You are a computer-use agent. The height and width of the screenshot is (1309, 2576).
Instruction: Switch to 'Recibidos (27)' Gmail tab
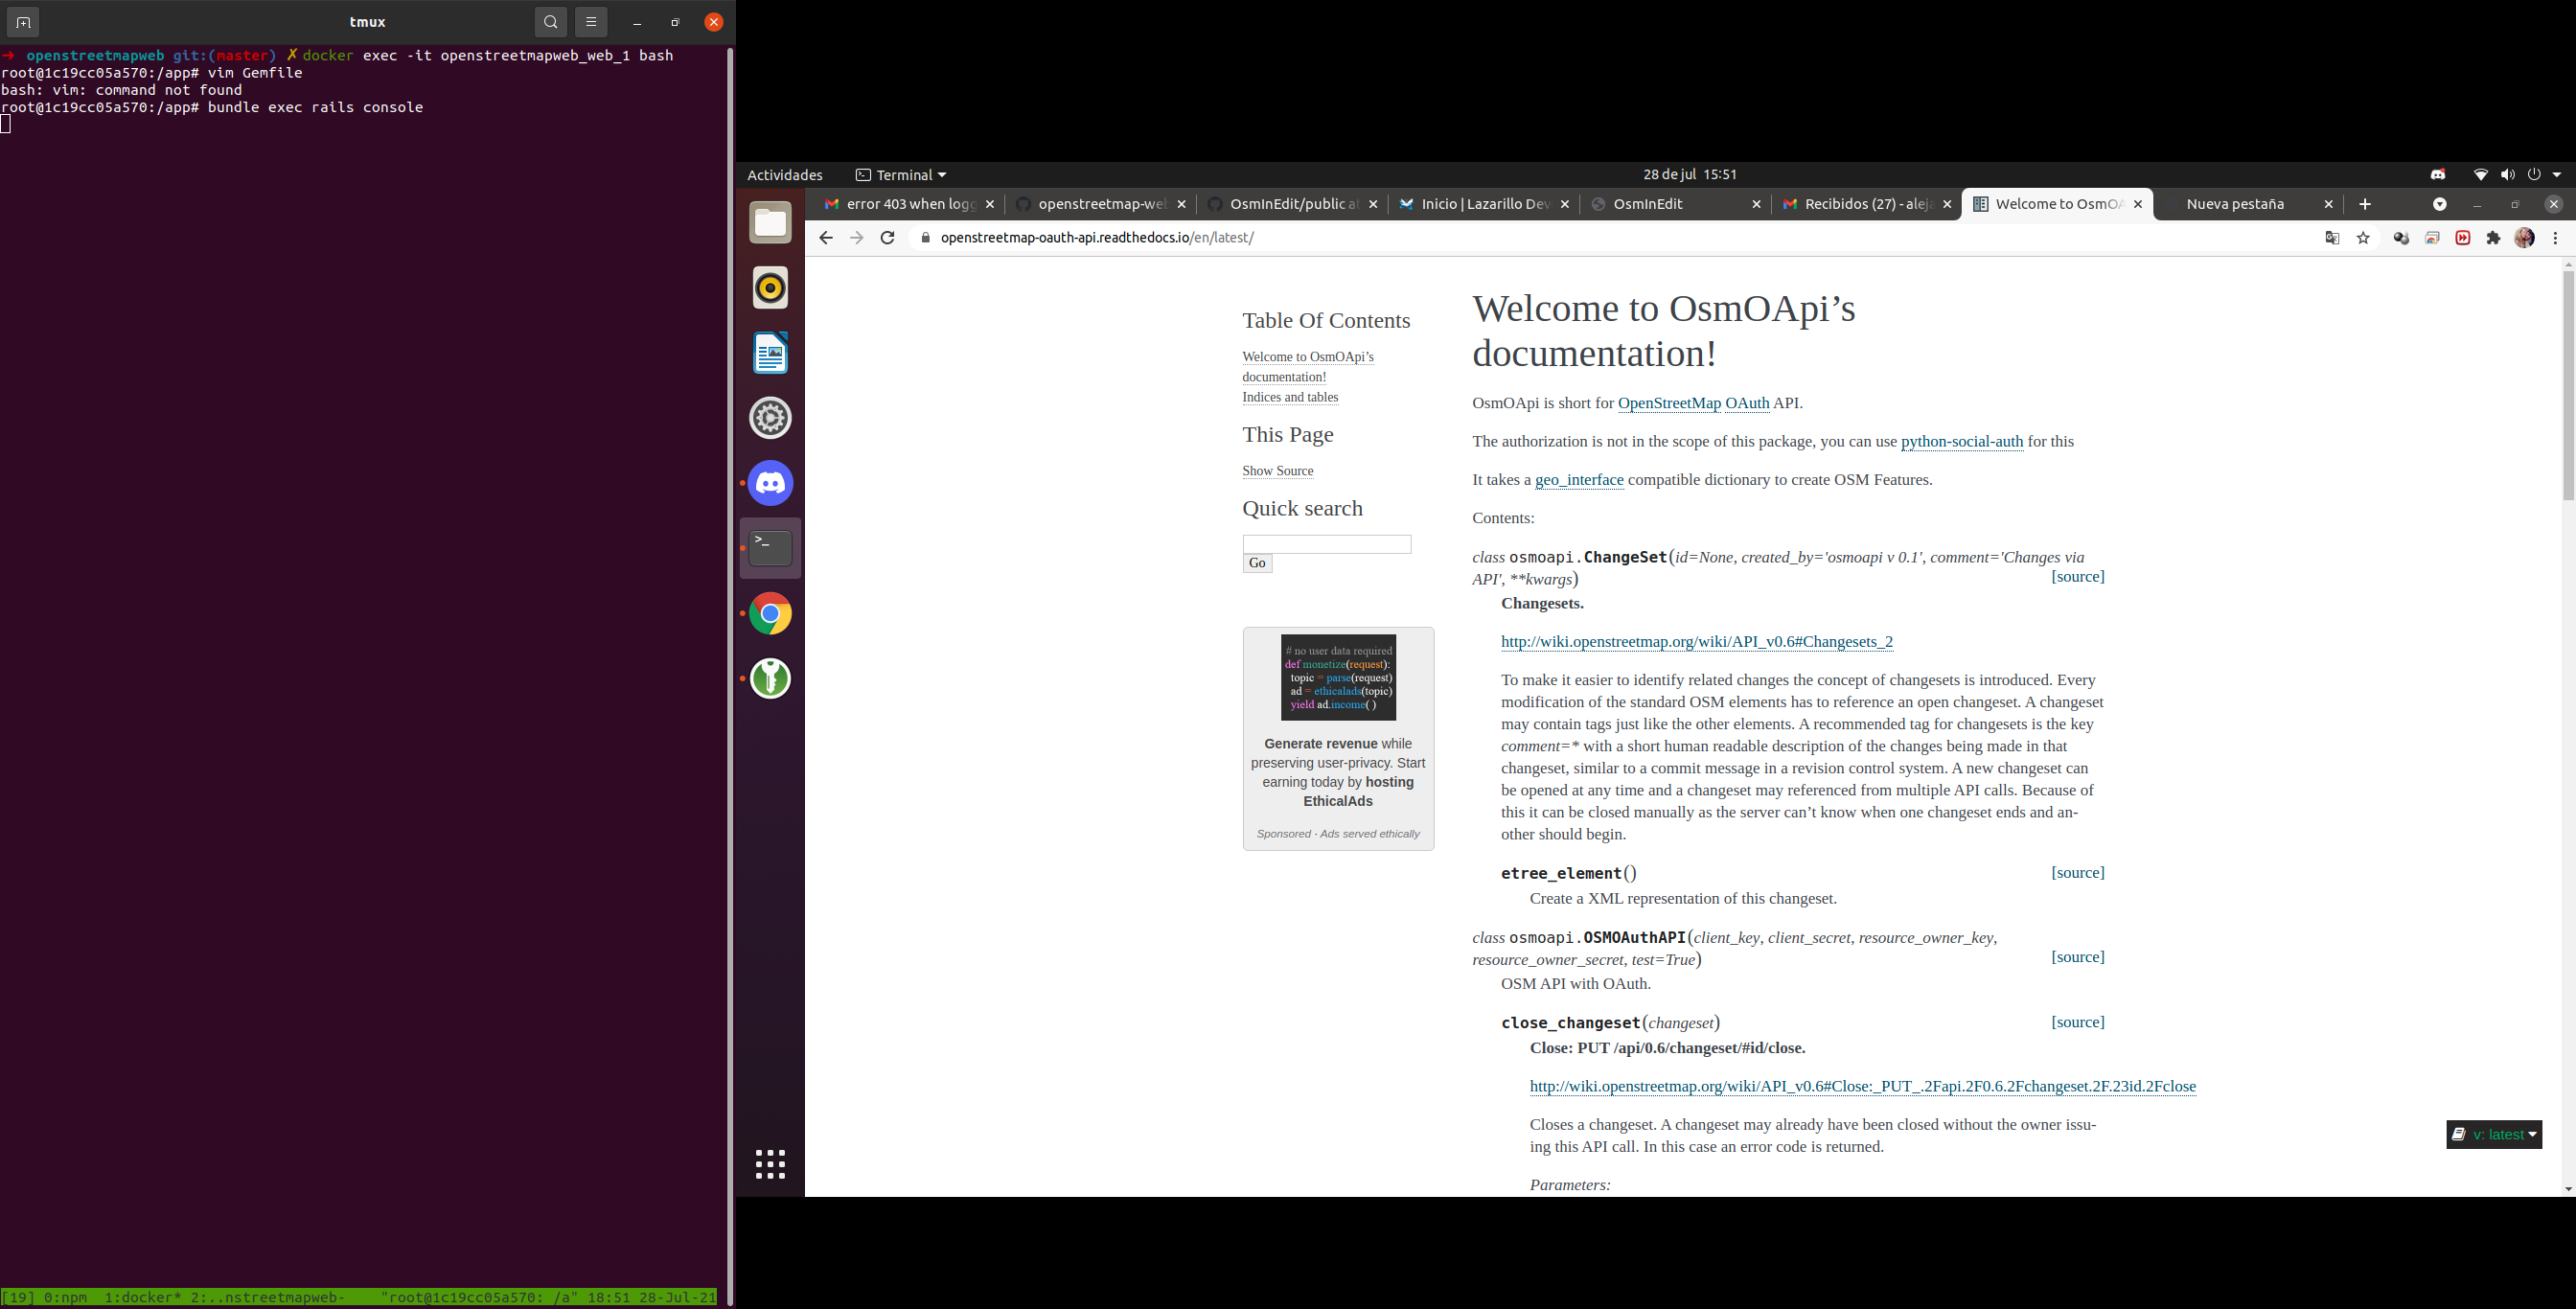click(1868, 204)
